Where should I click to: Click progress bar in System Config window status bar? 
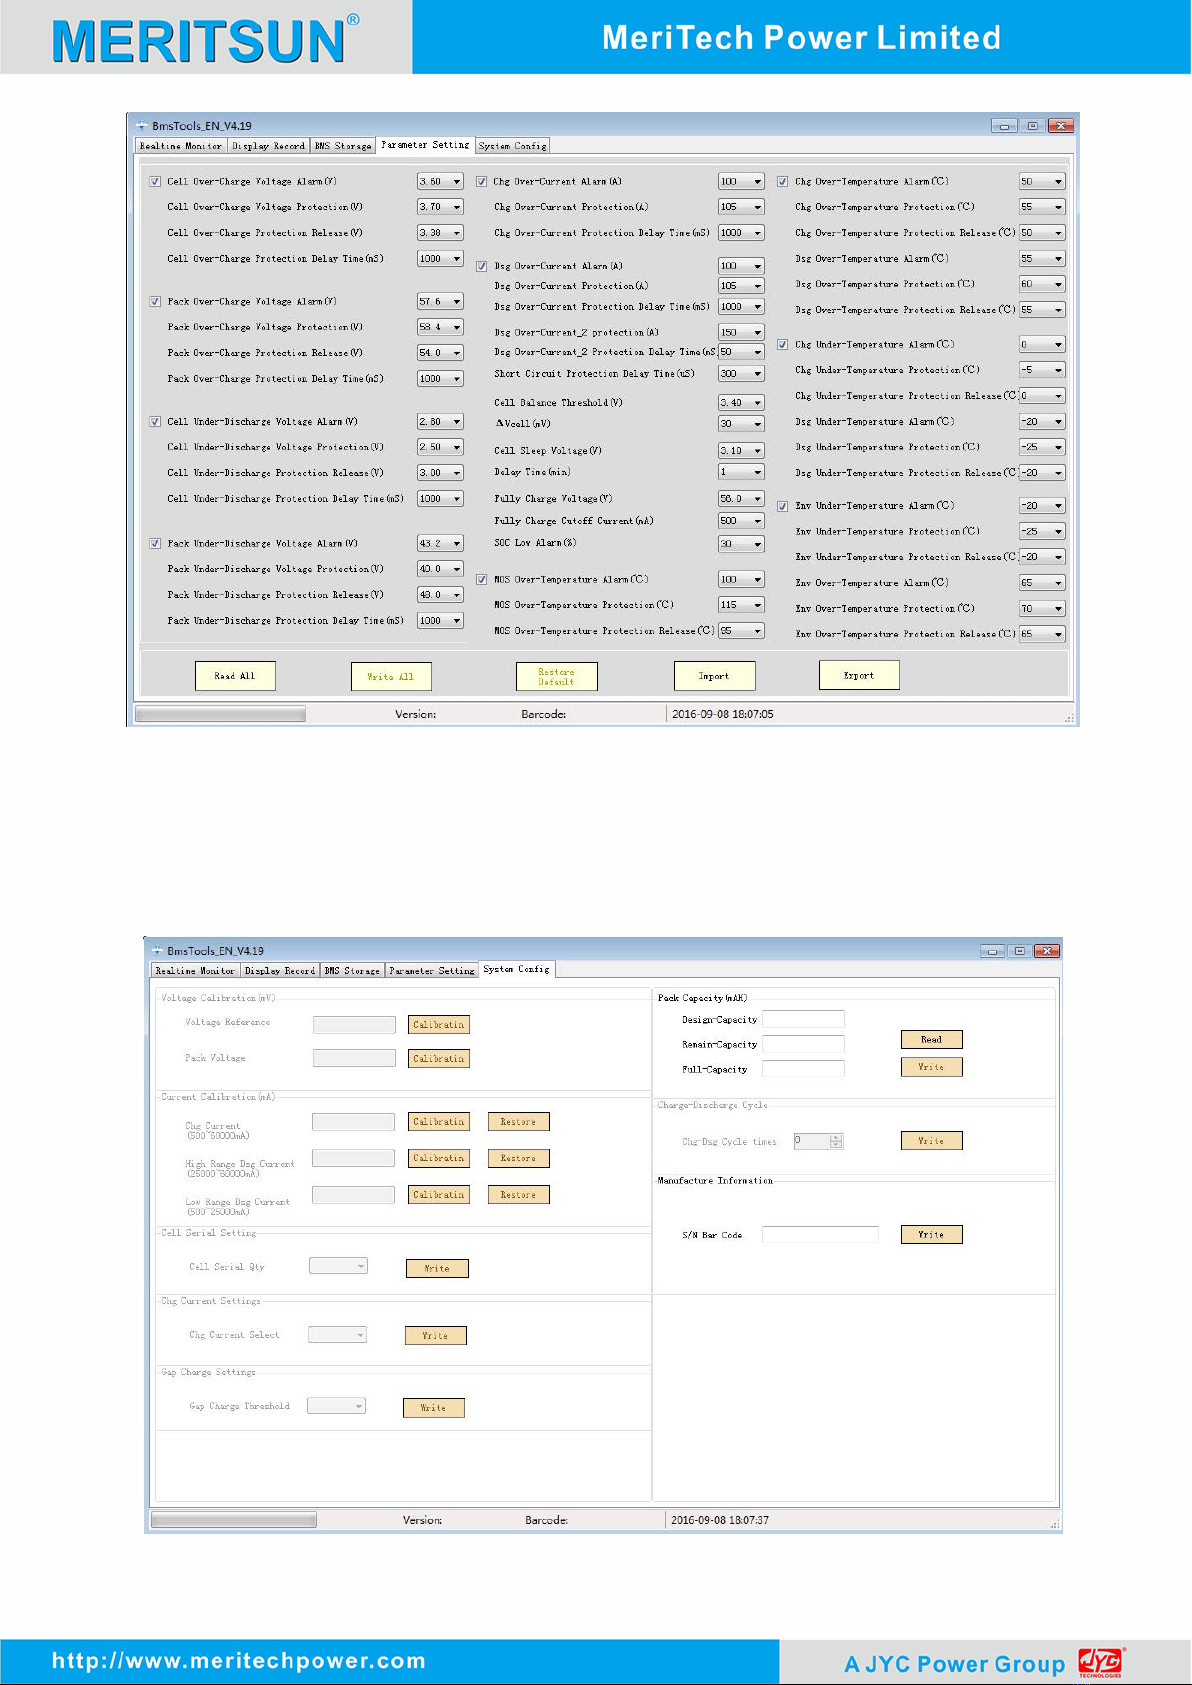click(233, 1520)
